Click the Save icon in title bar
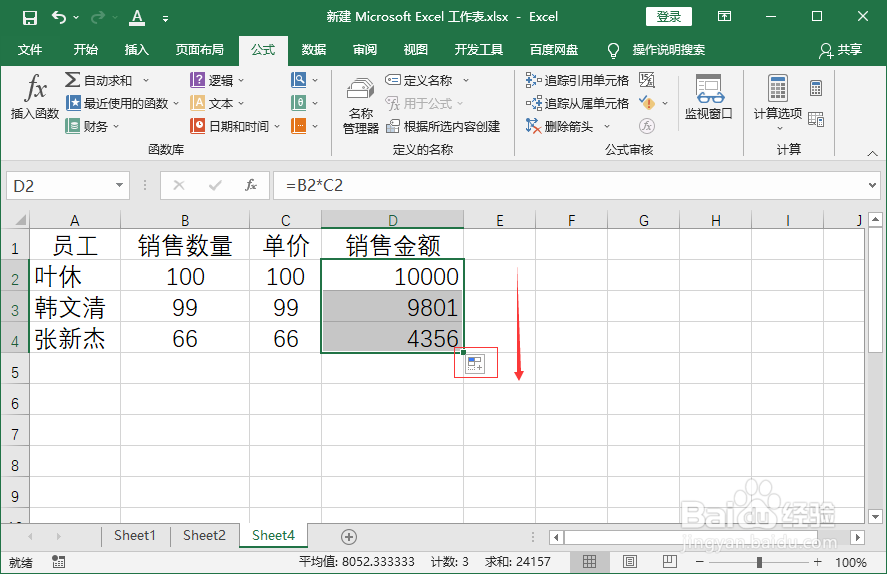This screenshot has width=887, height=574. tap(29, 18)
